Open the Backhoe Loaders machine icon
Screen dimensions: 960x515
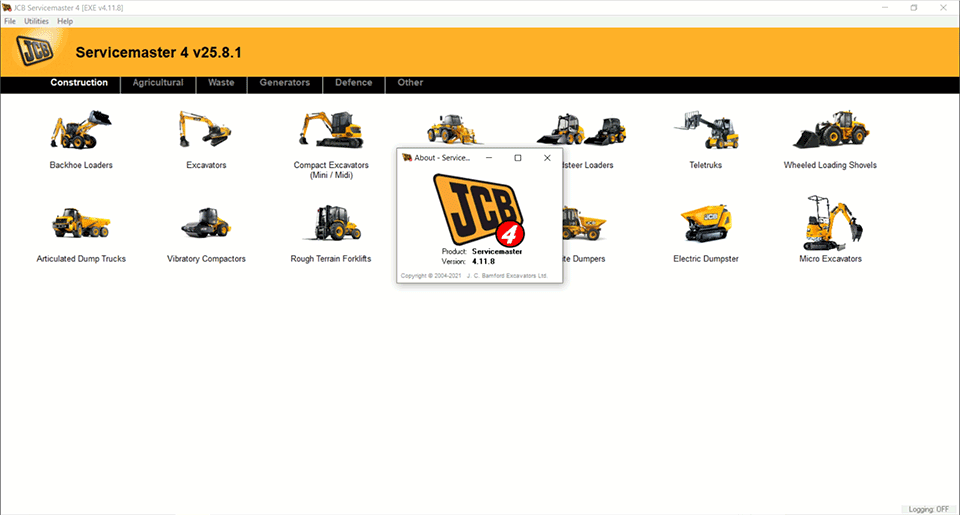(x=81, y=129)
